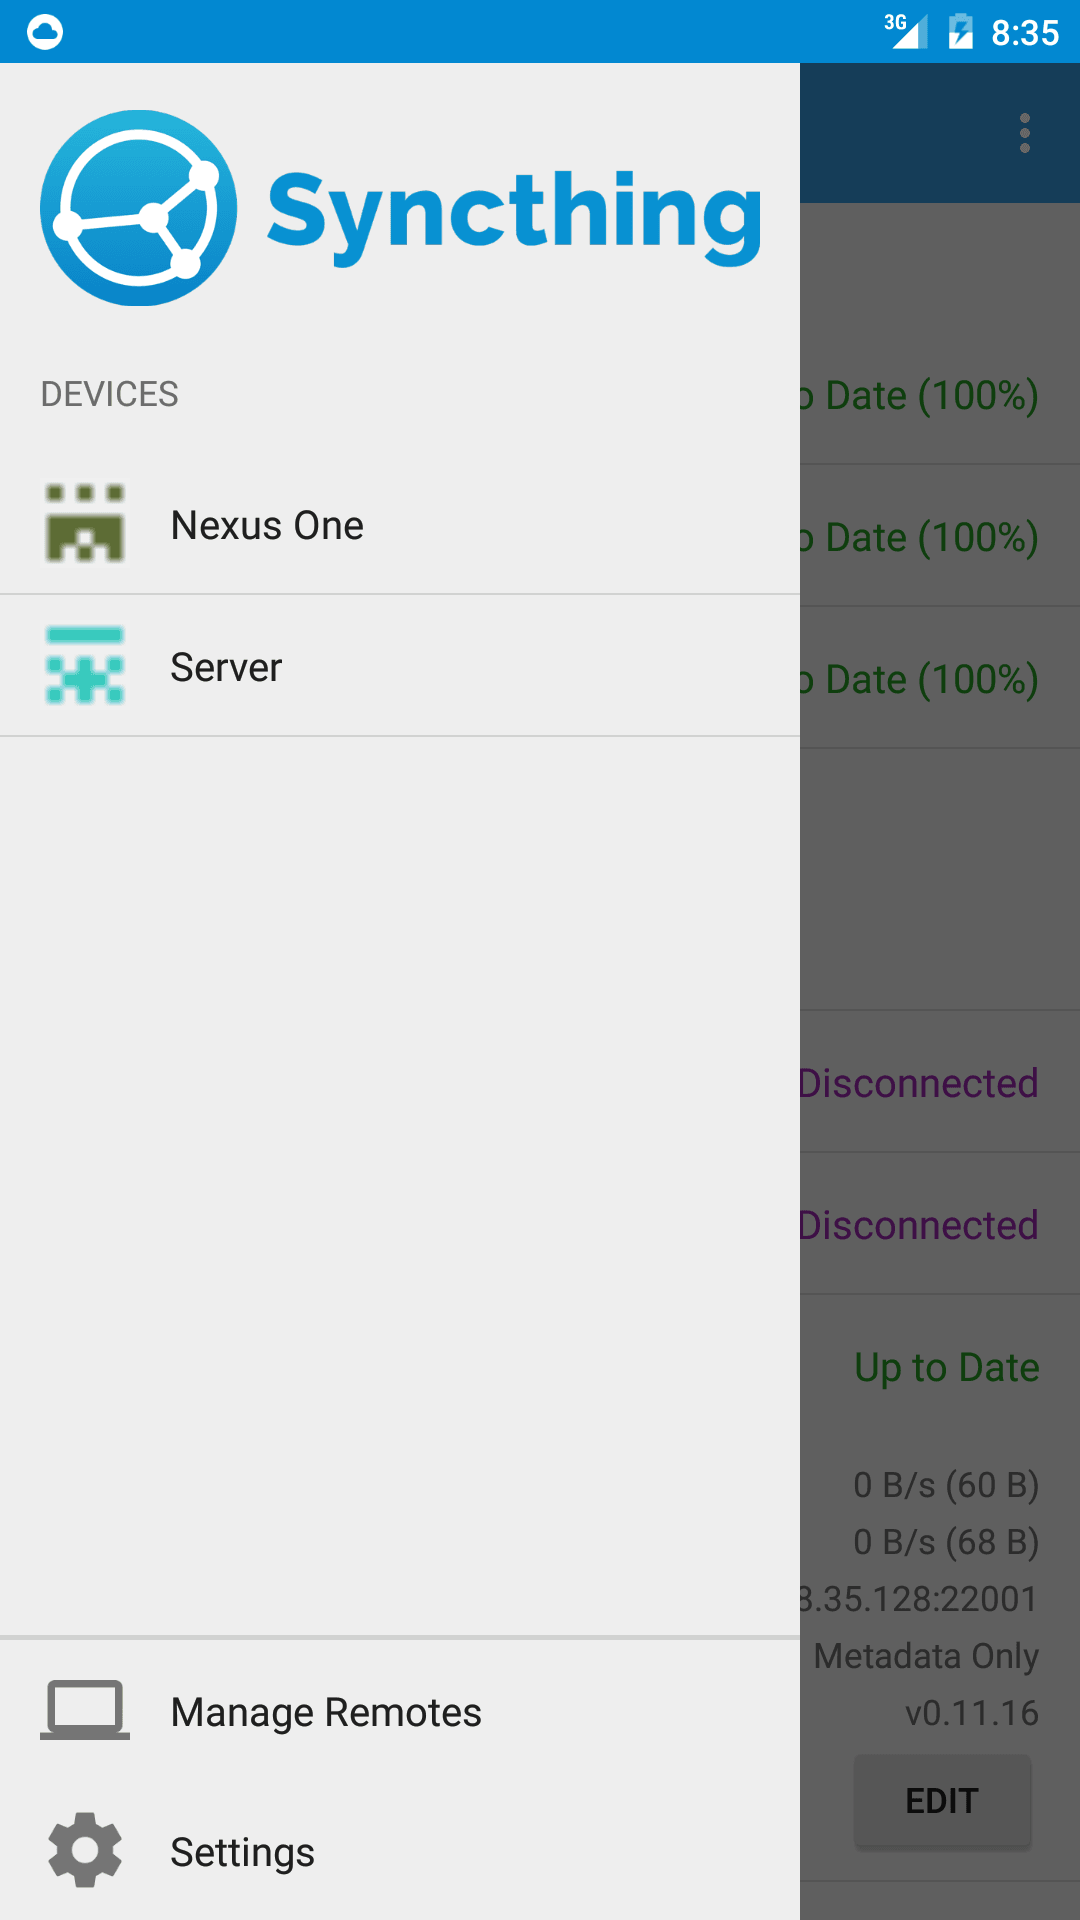Open the Nexus One device identicon
This screenshot has width=1080, height=1920.
tap(85, 524)
